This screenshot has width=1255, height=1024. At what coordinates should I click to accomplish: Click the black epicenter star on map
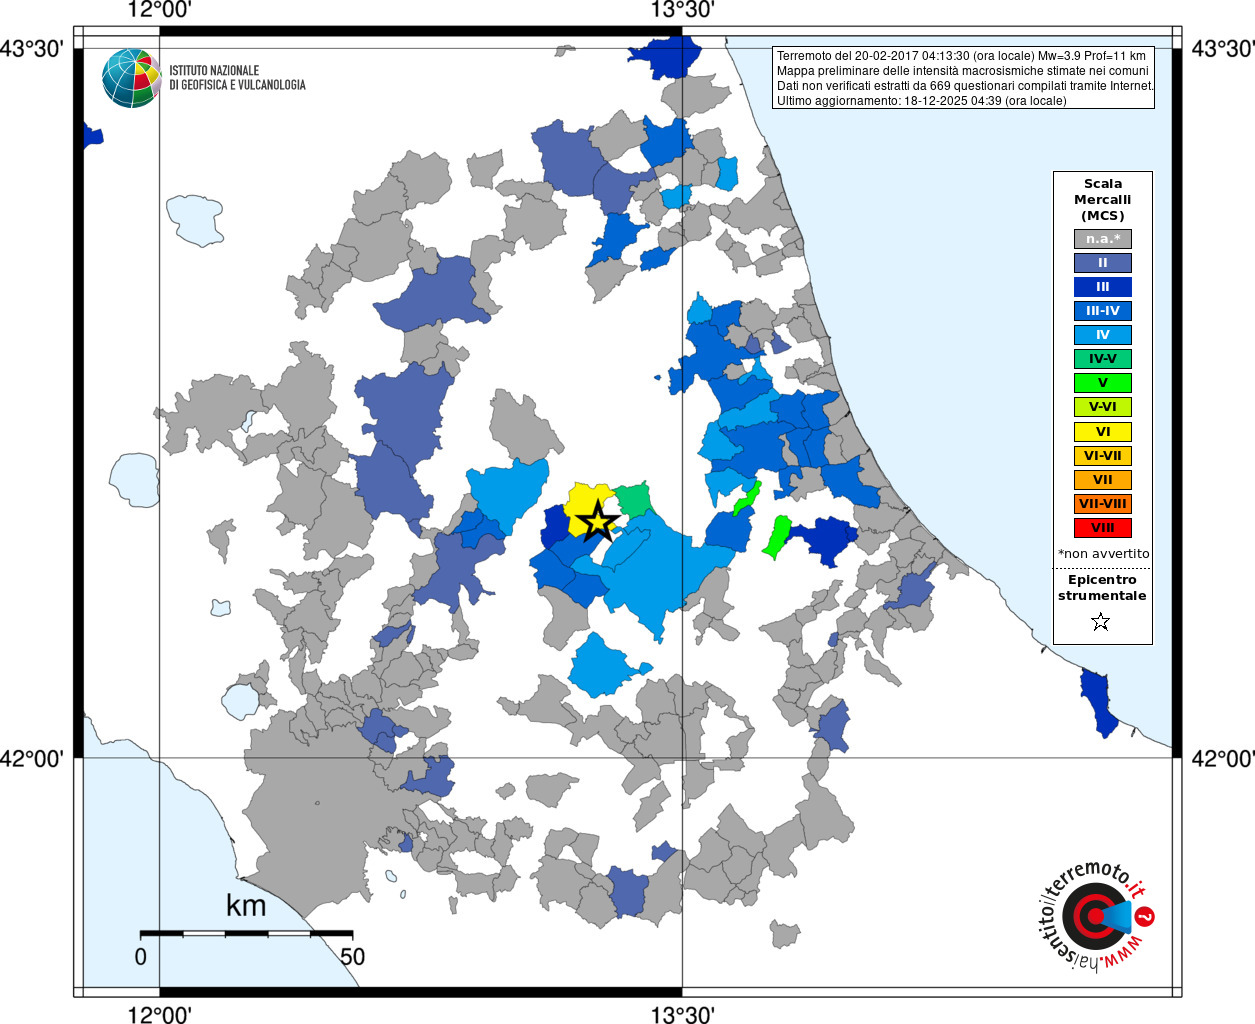[x=598, y=521]
